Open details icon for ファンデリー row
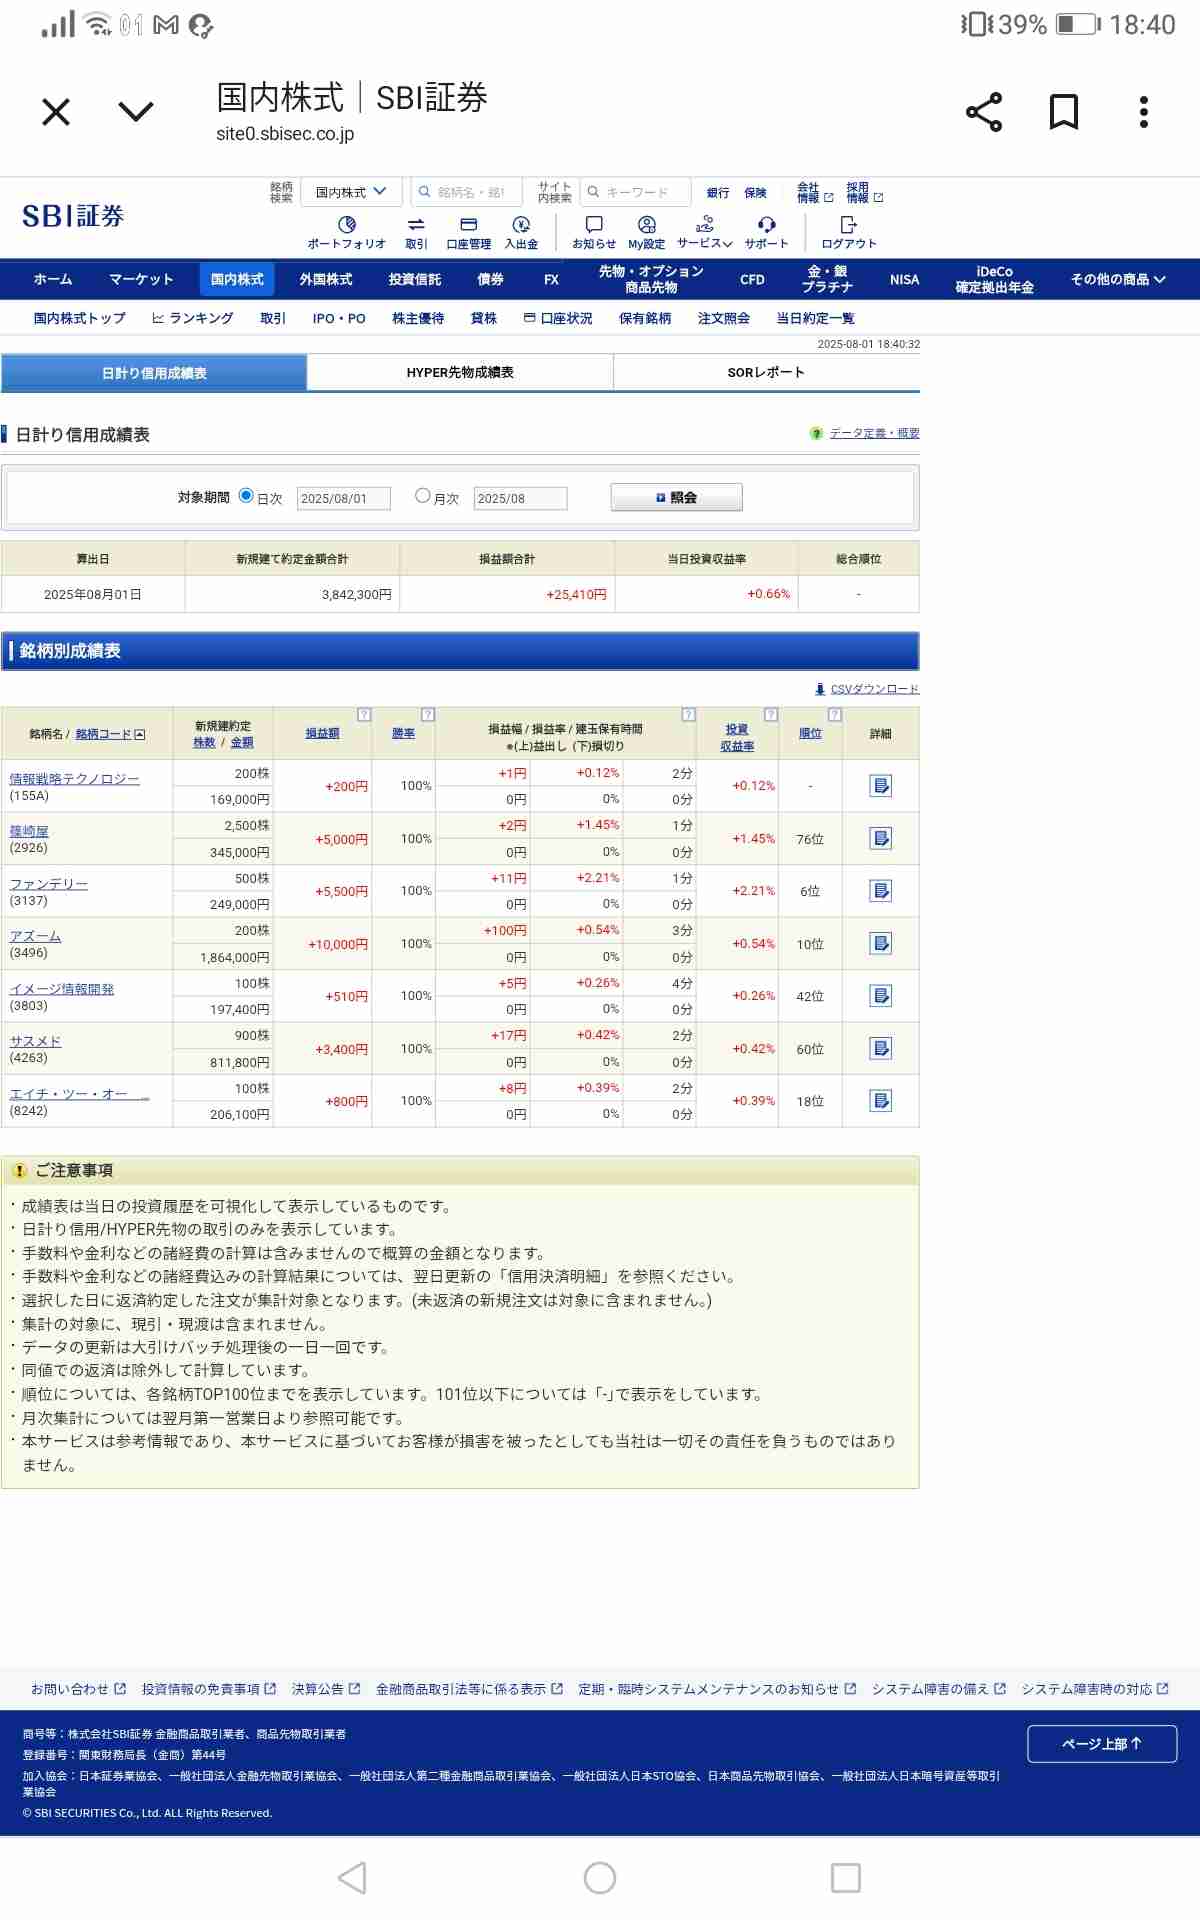Image resolution: width=1200 pixels, height=1920 pixels. (881, 891)
